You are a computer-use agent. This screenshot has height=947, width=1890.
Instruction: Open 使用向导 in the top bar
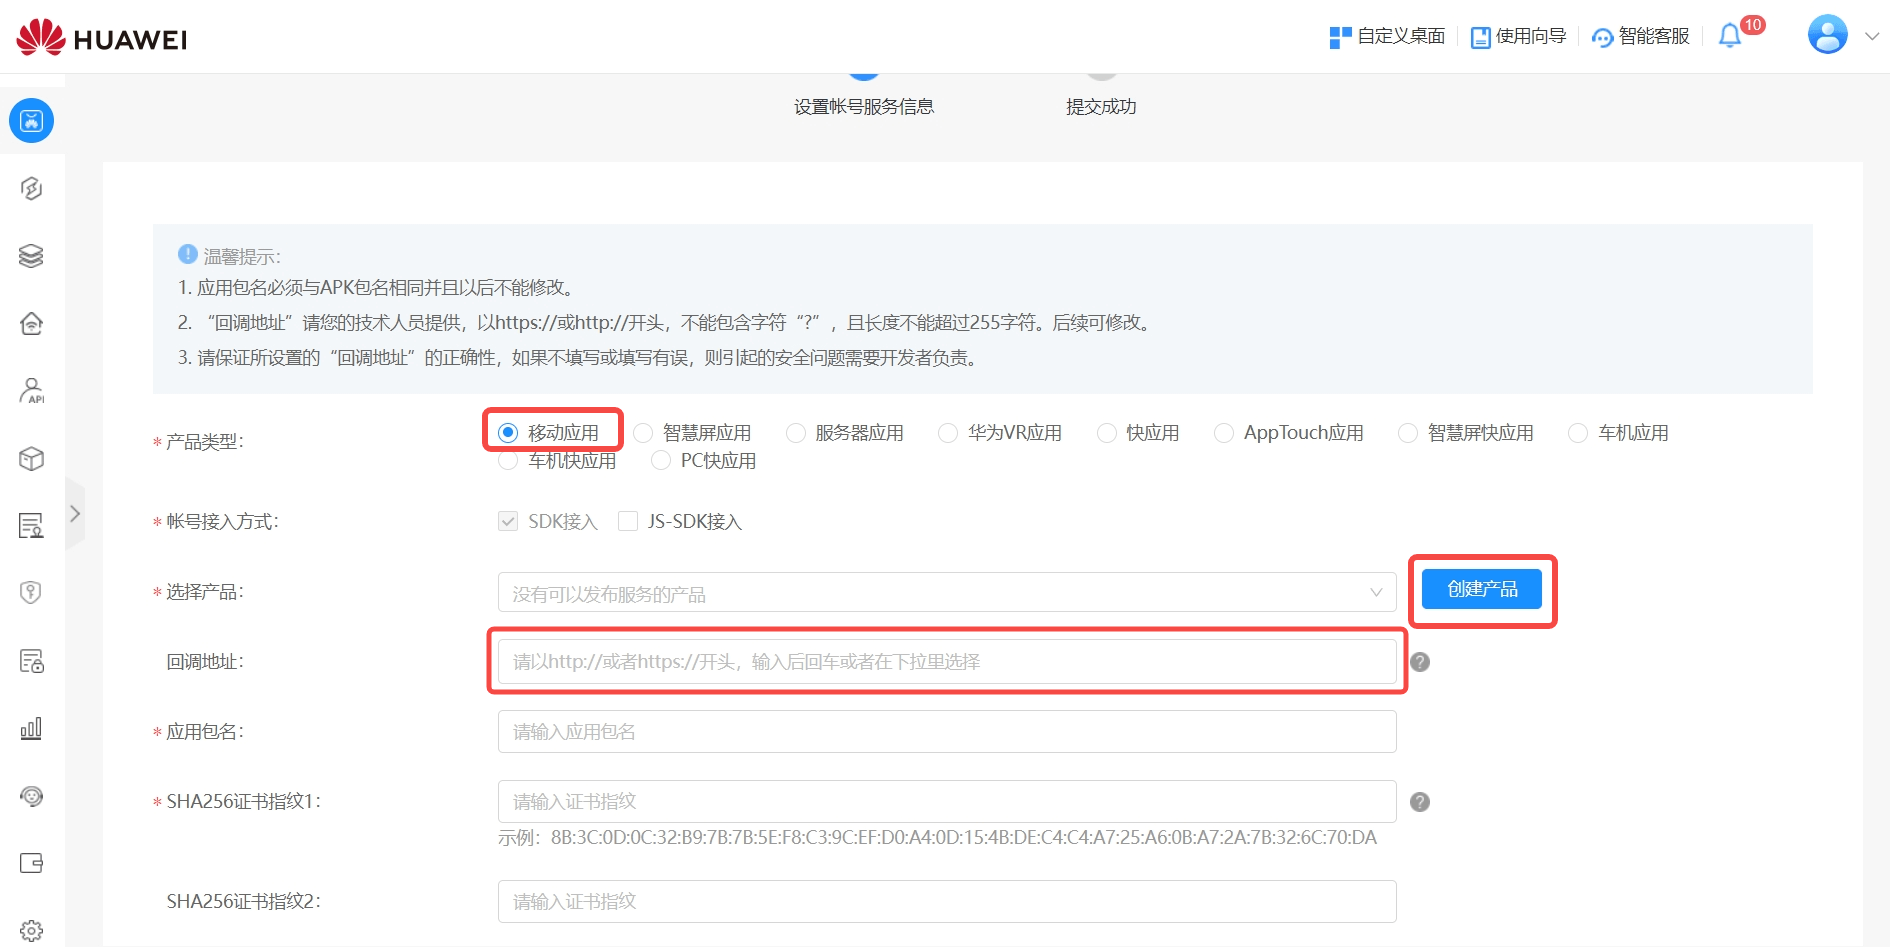tap(1518, 37)
